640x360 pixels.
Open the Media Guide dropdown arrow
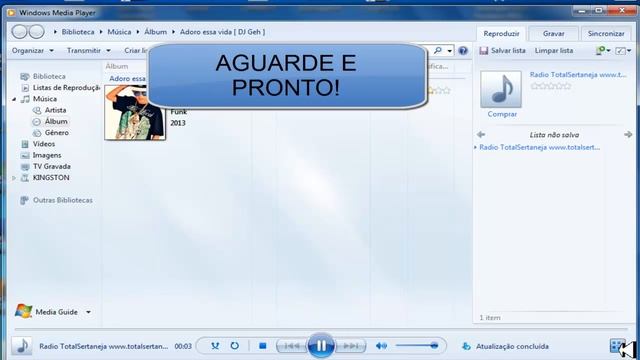(89, 312)
